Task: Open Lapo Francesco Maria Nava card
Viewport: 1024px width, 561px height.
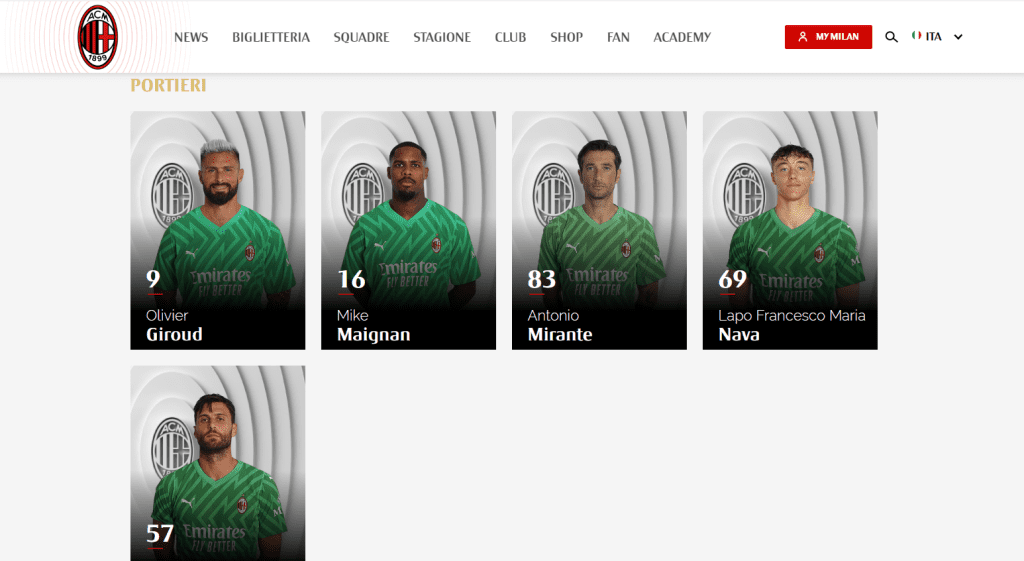Action: tap(790, 231)
